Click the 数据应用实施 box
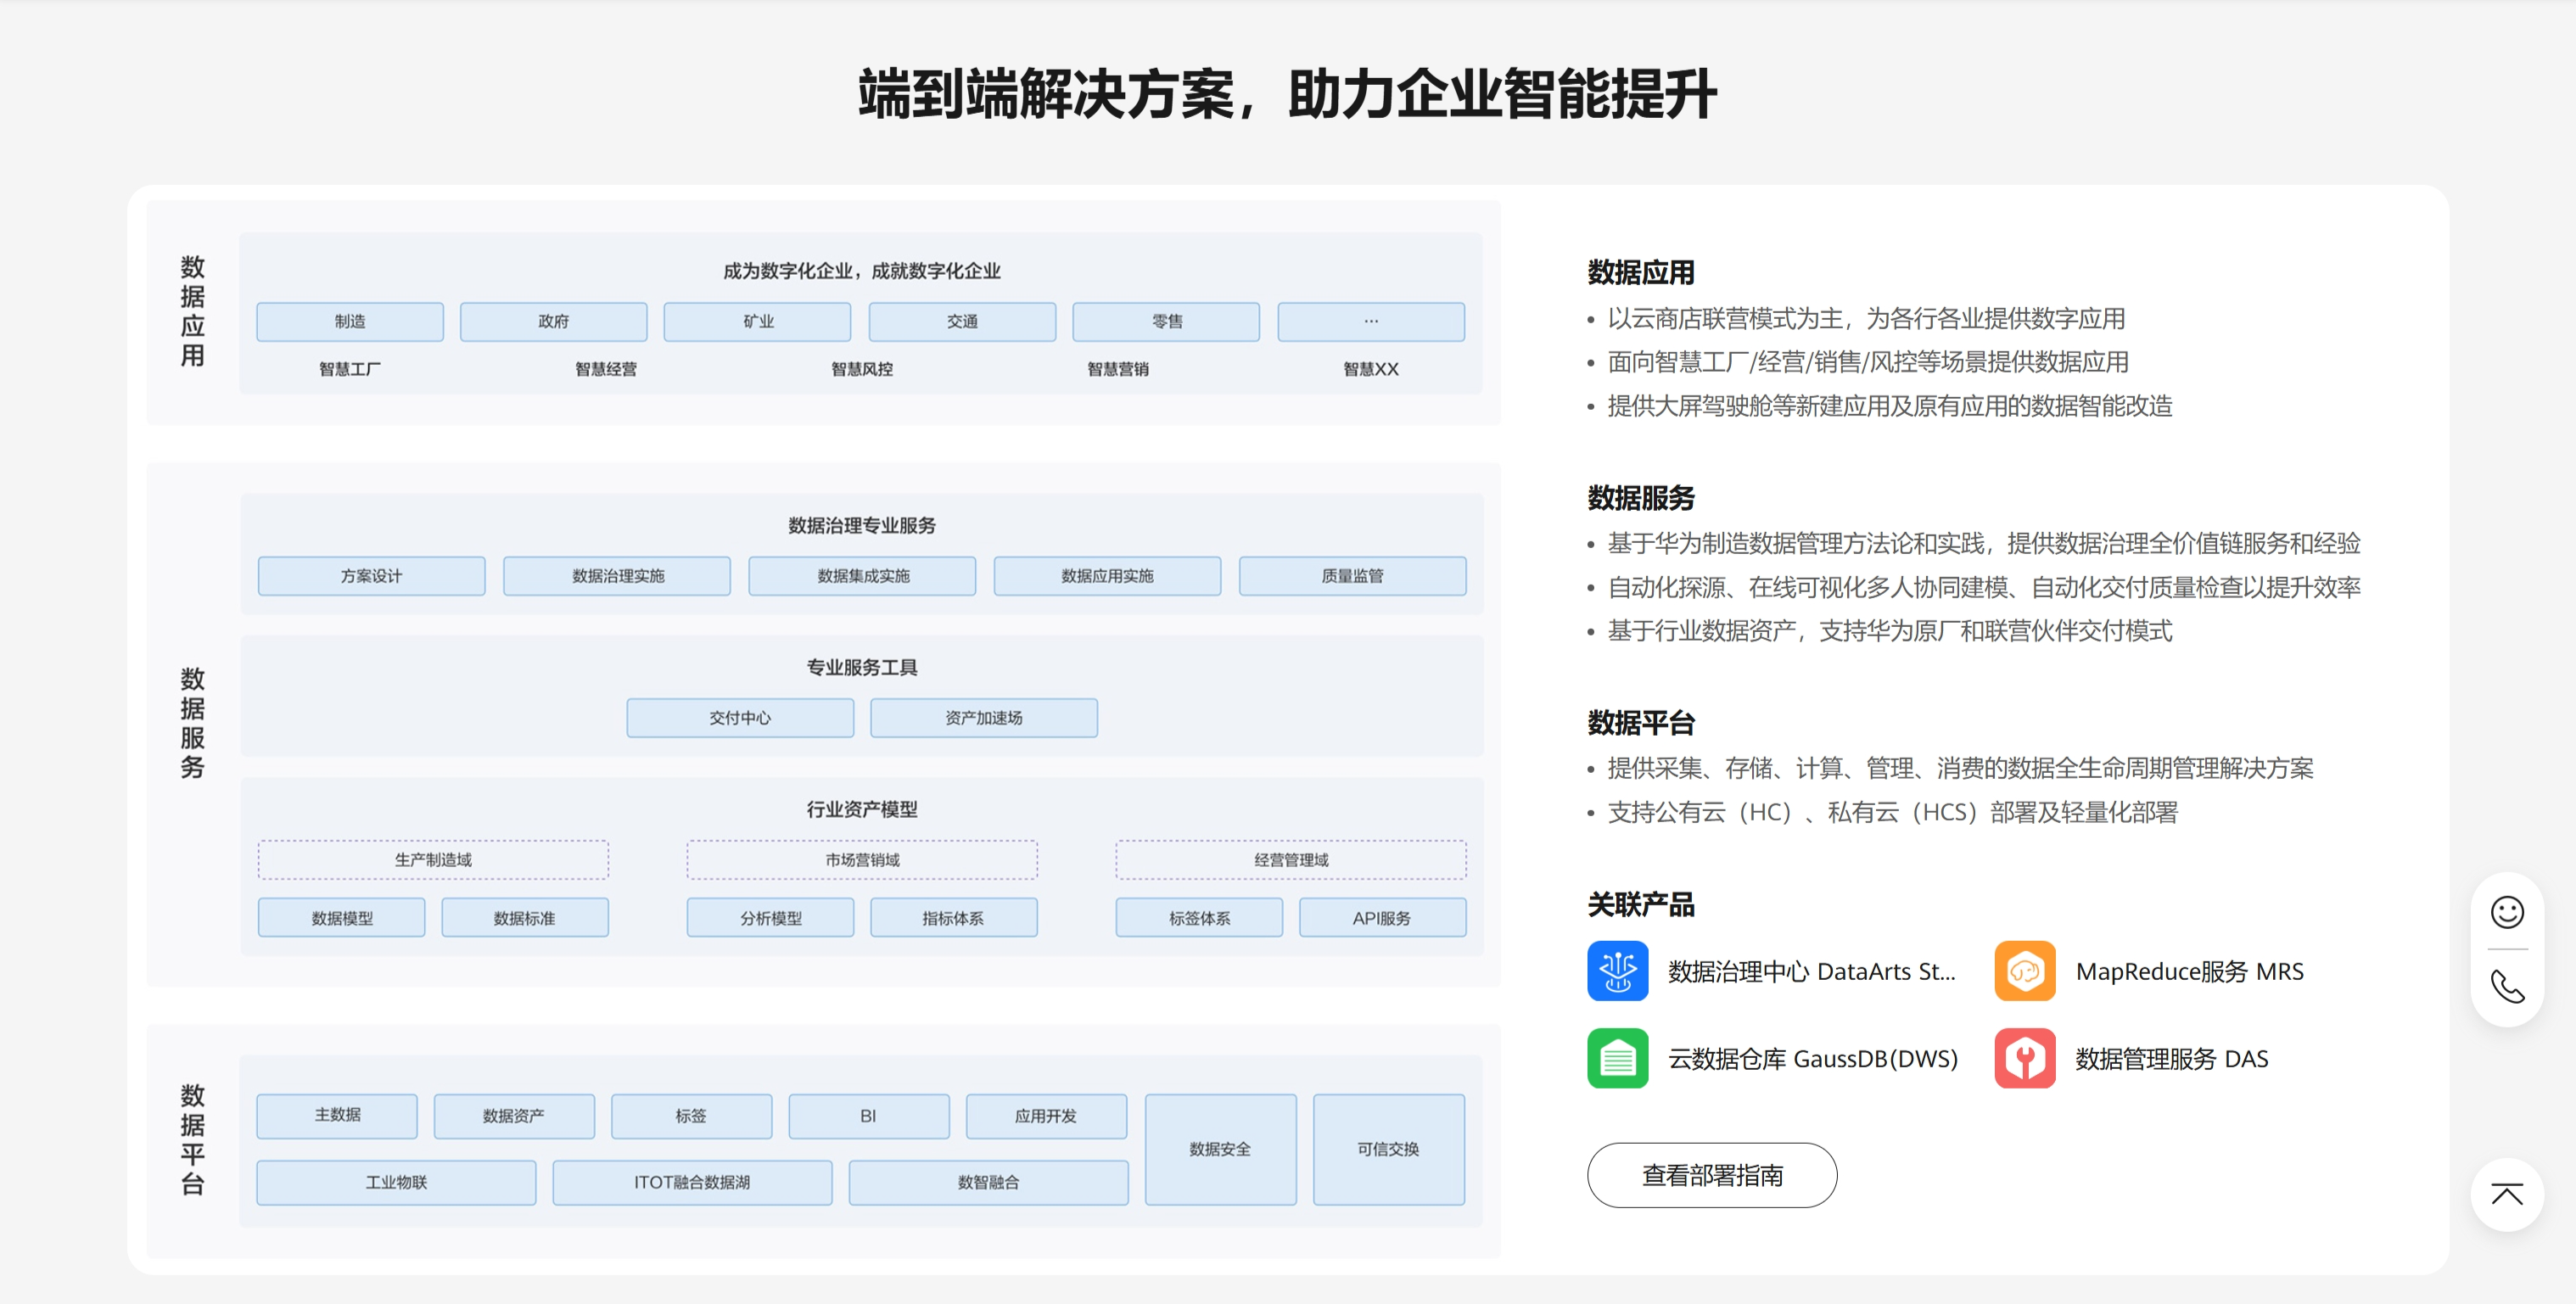Image resolution: width=2576 pixels, height=1304 pixels. click(x=1107, y=576)
